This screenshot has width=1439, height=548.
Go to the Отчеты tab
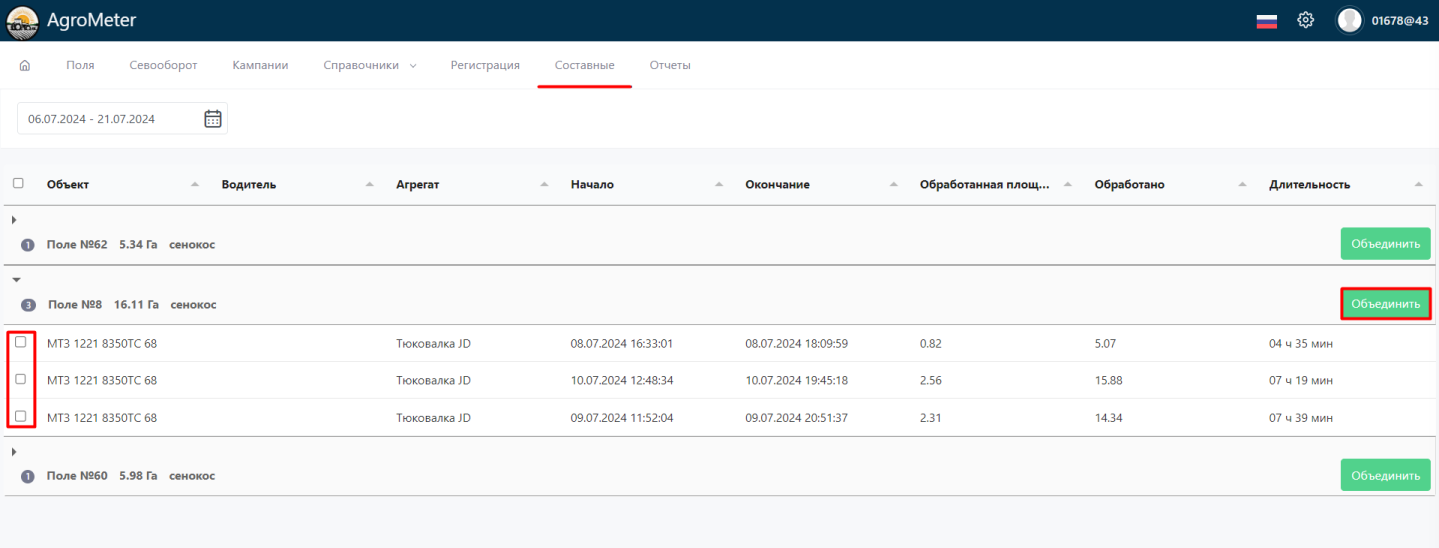click(x=669, y=66)
